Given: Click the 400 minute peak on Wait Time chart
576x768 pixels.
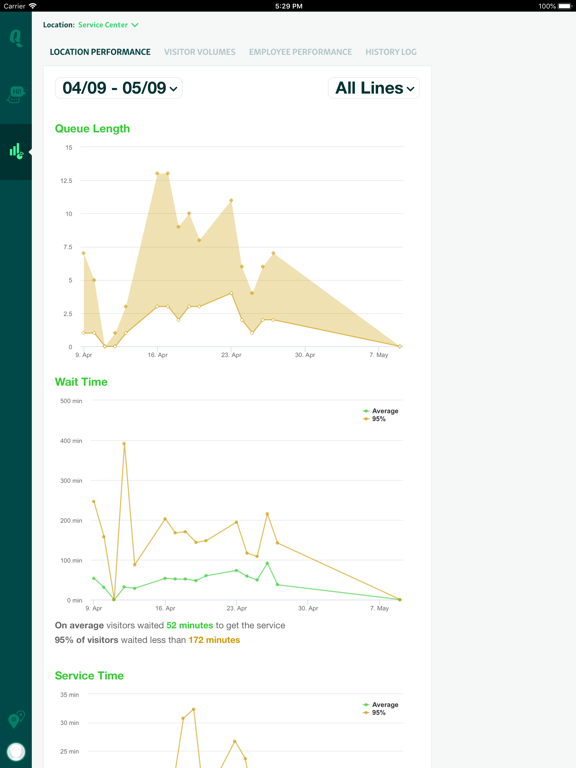Looking at the screenshot, I should (124, 444).
